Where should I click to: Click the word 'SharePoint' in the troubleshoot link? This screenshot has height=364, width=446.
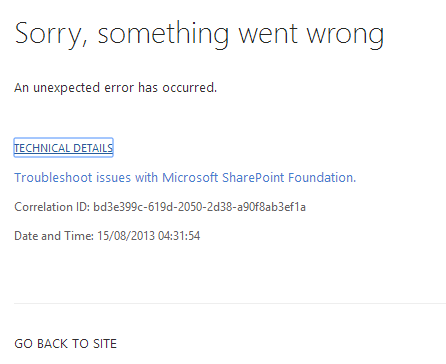coord(253,177)
